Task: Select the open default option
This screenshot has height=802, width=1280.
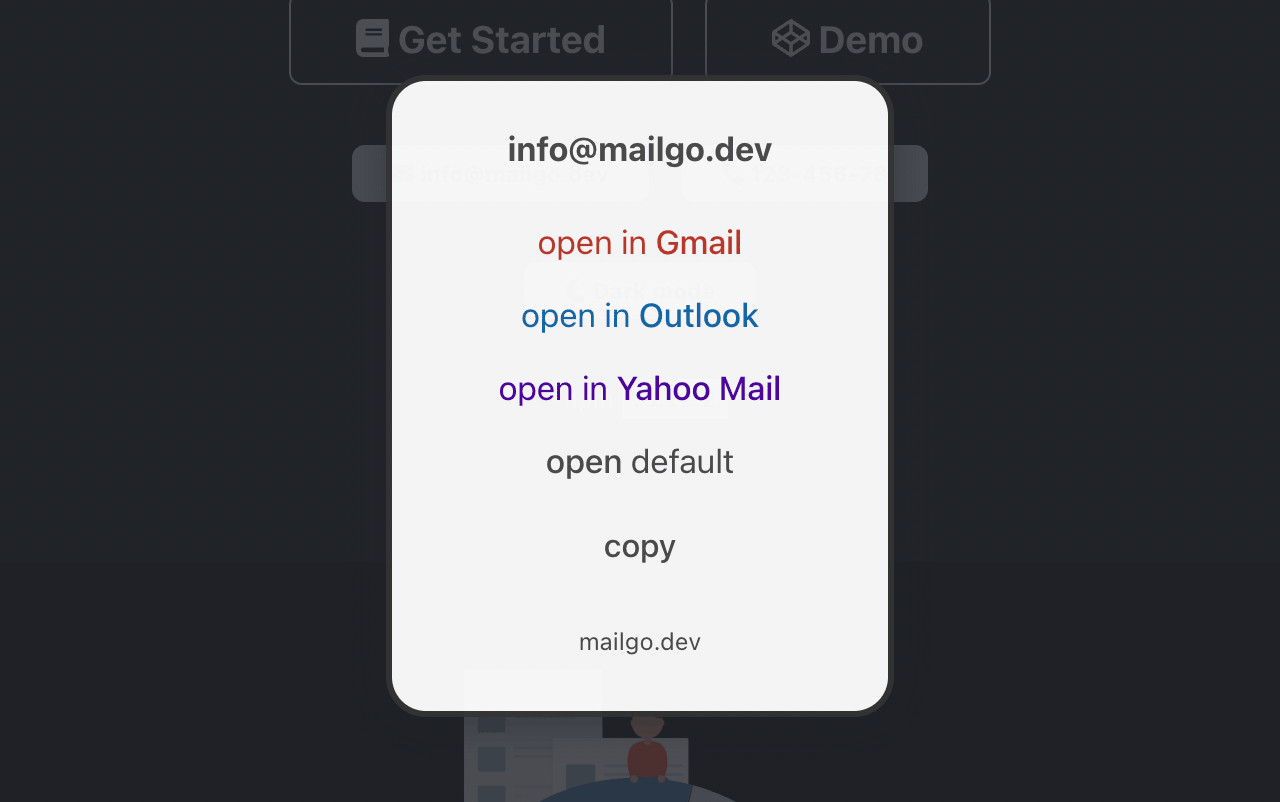Action: (640, 461)
